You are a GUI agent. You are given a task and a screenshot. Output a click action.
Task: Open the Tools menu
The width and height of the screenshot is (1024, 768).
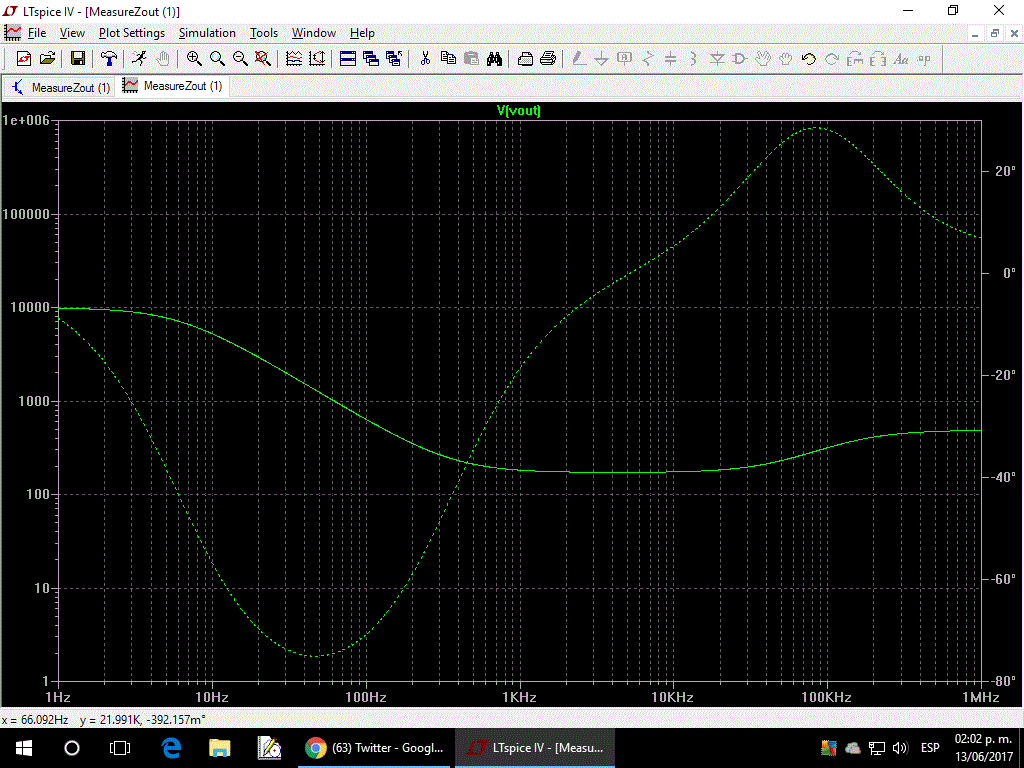264,33
